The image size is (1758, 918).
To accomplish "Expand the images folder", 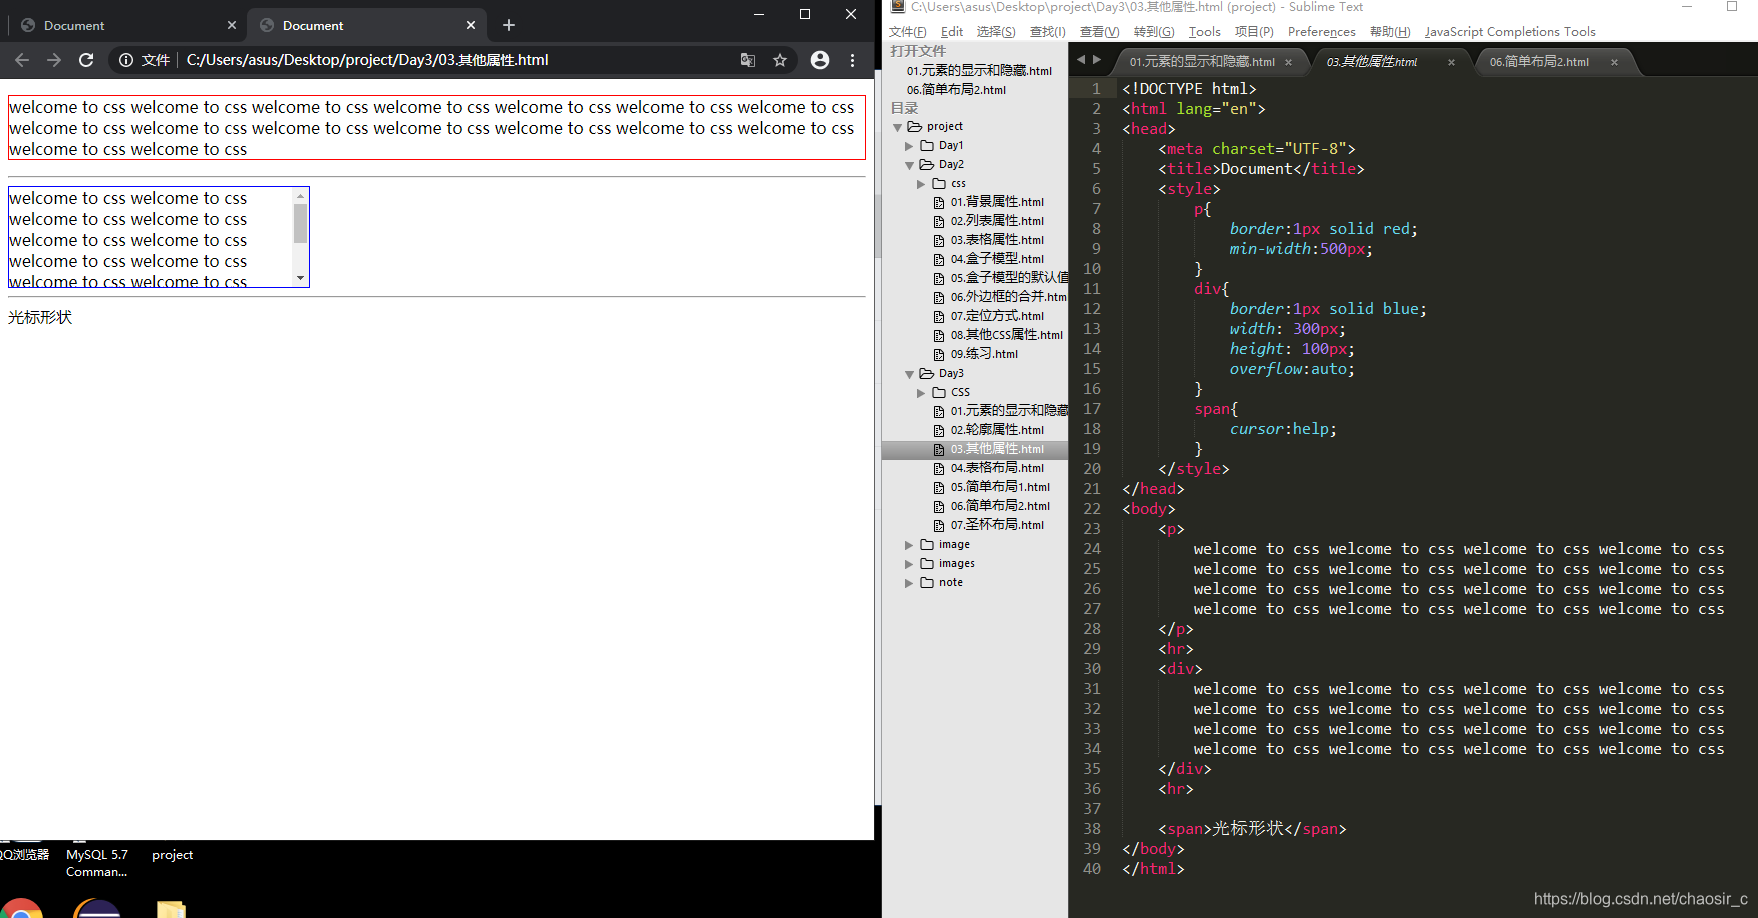I will (909, 564).
